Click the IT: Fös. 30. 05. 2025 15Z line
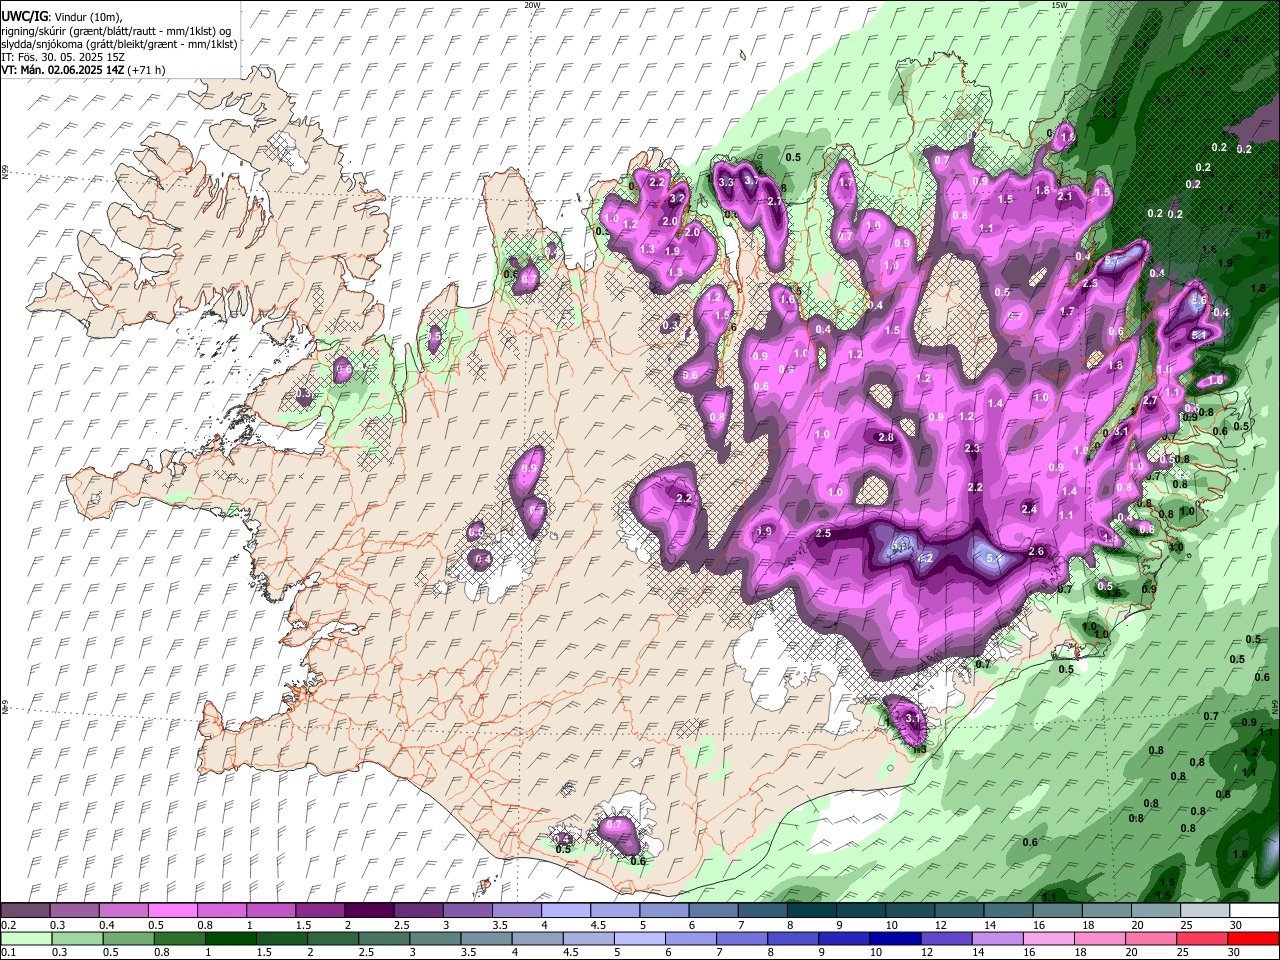This screenshot has height=960, width=1280. point(63,57)
